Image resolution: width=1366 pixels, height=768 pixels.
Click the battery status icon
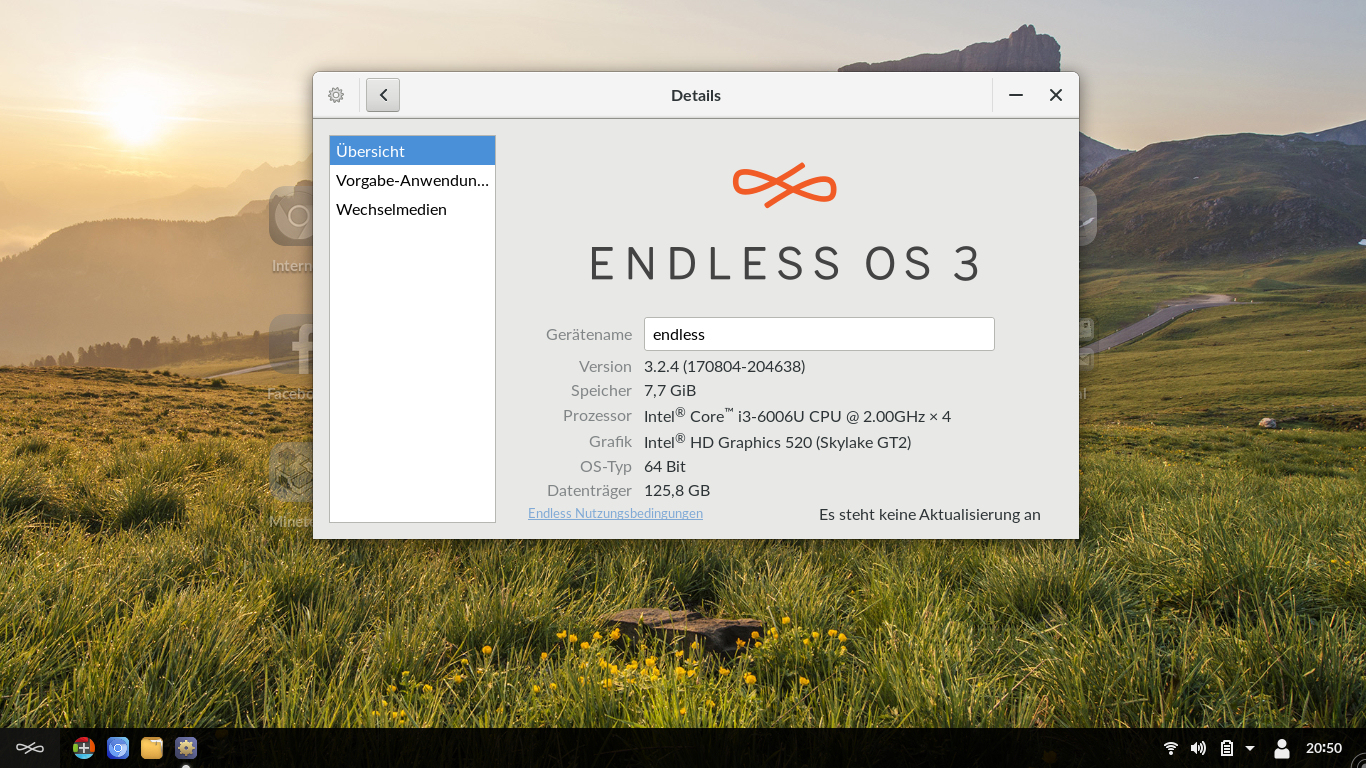coord(1226,748)
